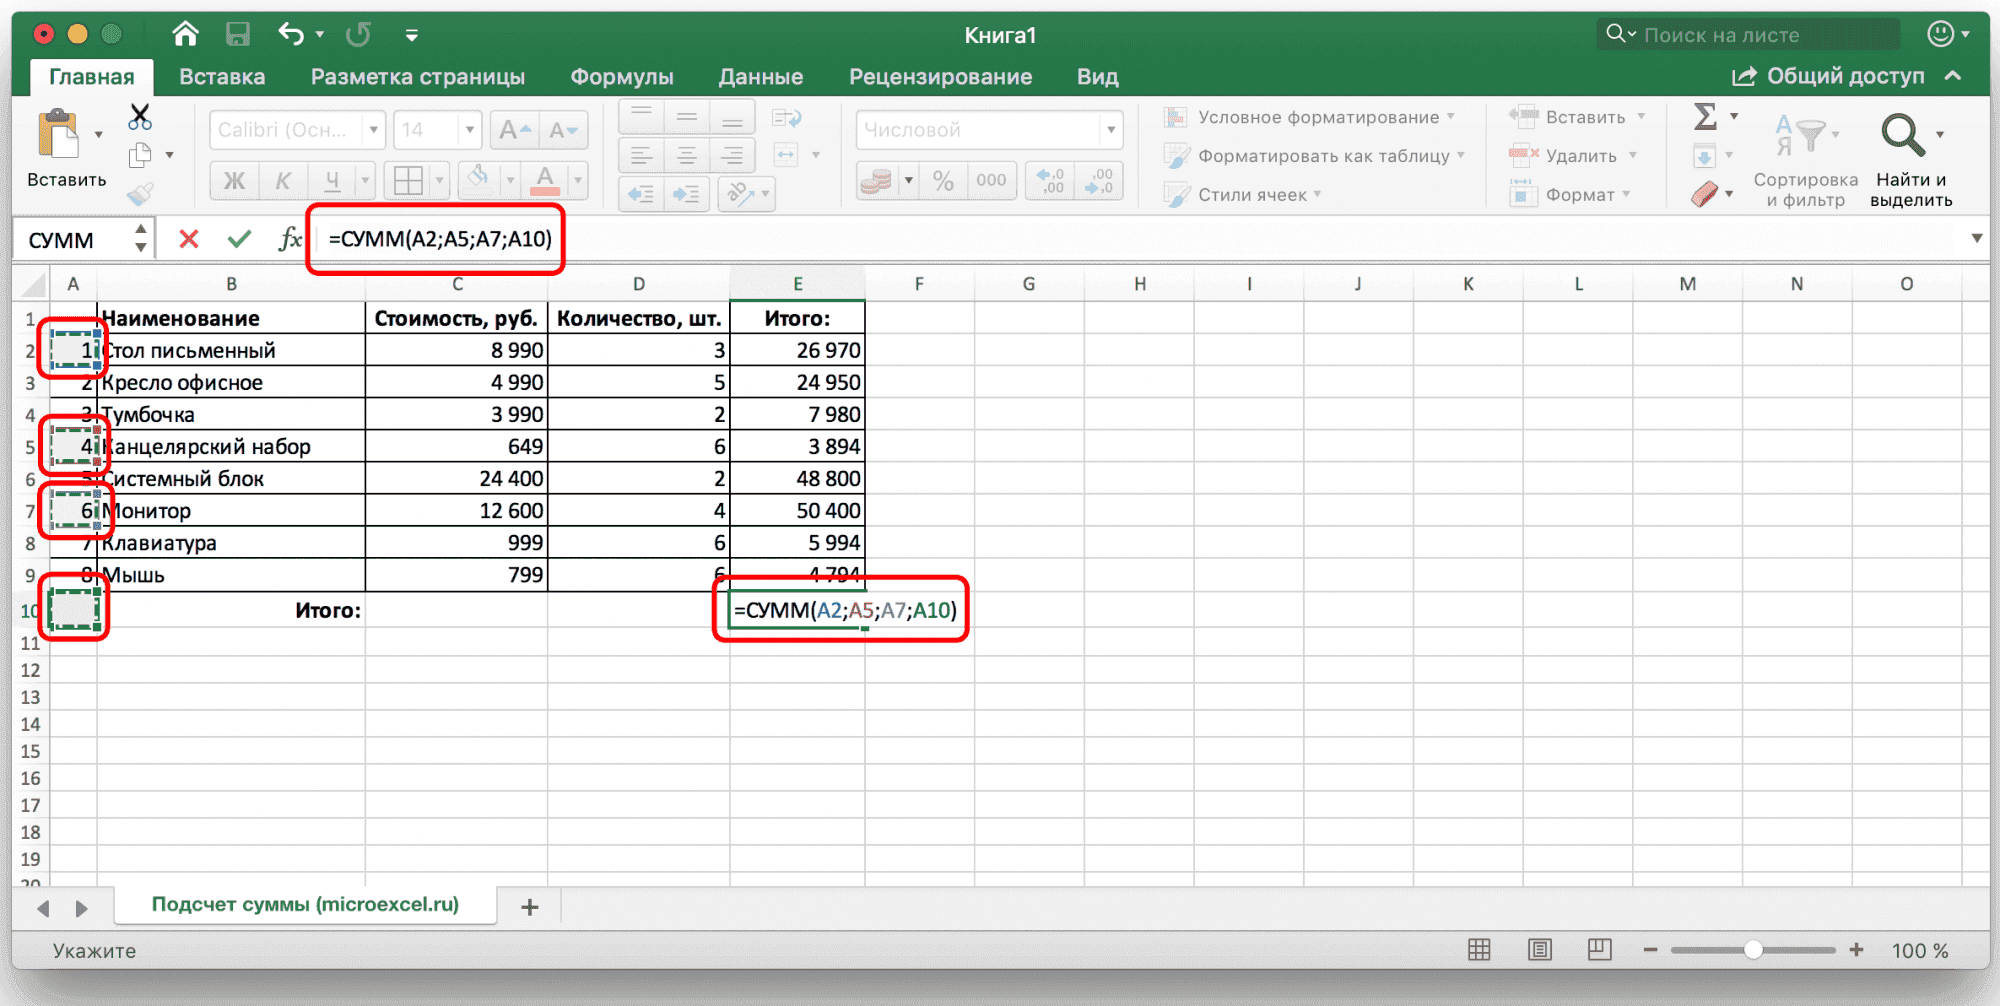2000x1006 pixels.
Task: Switch to Page Layout view in status bar
Action: [1540, 950]
